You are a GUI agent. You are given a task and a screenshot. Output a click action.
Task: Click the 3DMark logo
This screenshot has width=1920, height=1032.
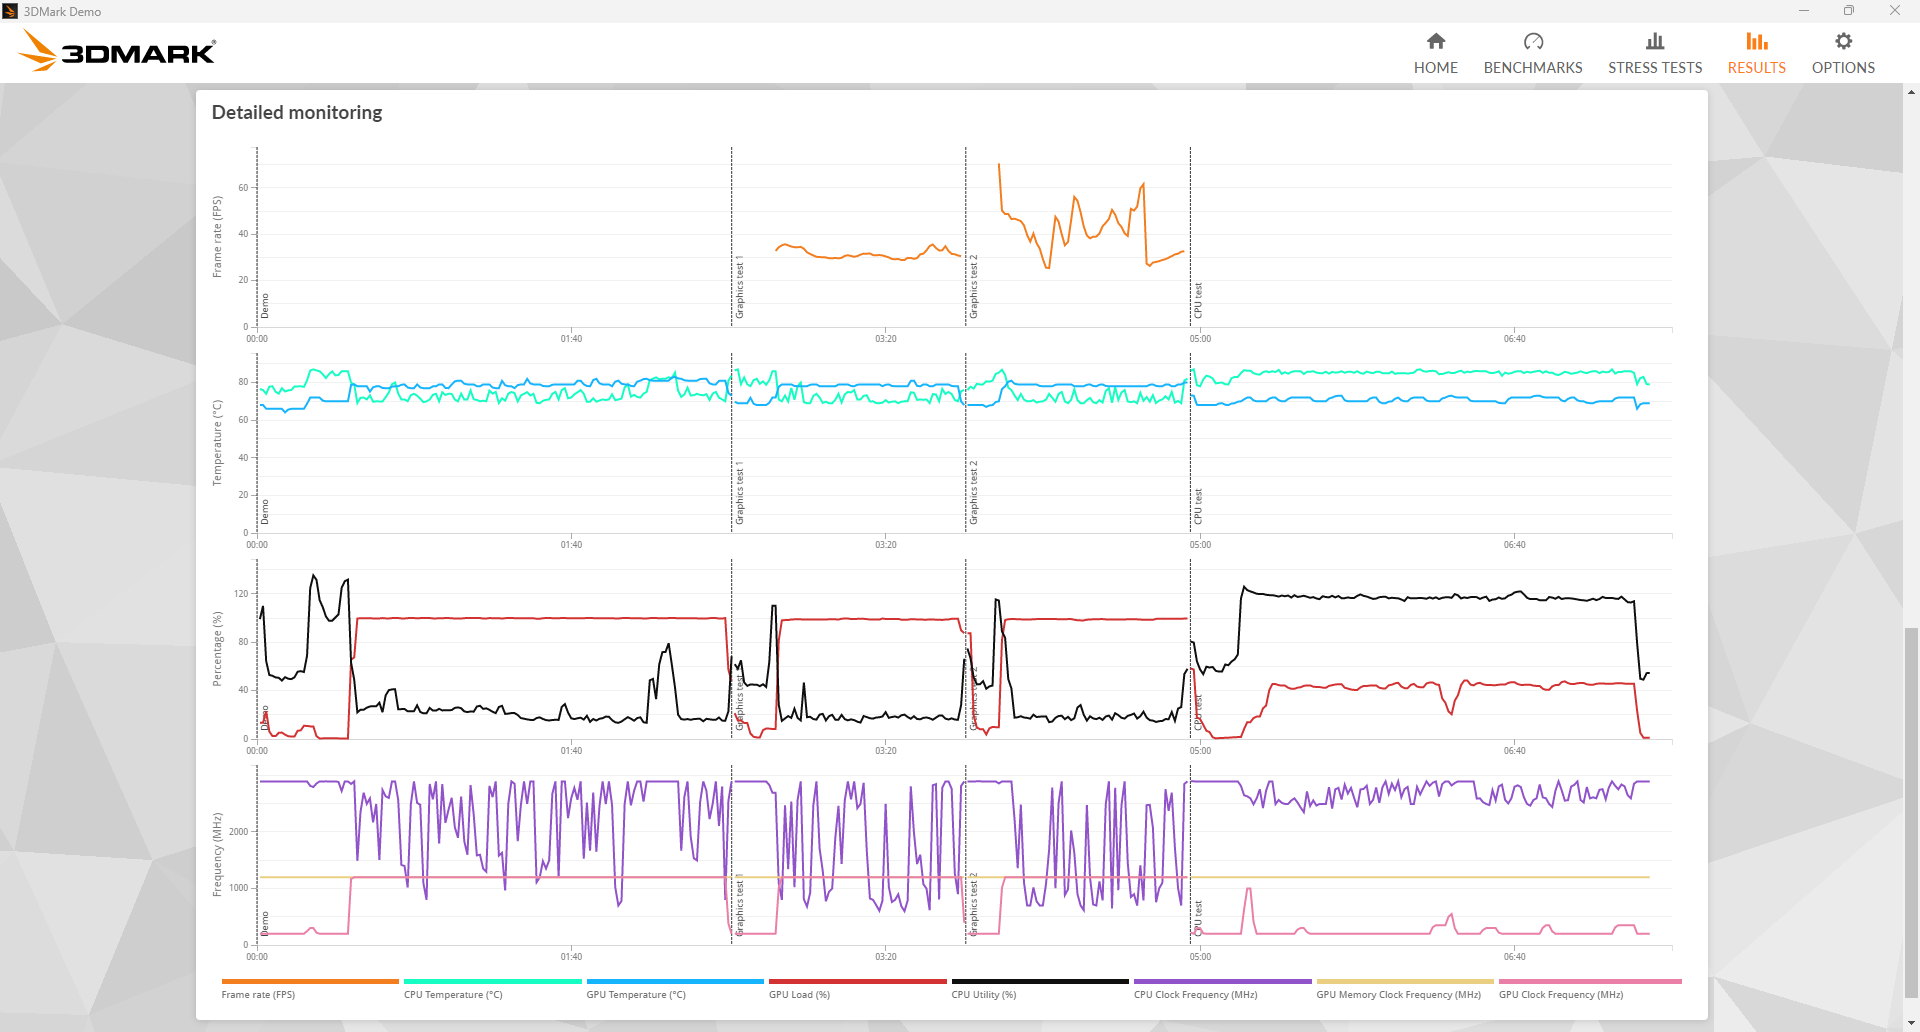click(x=117, y=51)
